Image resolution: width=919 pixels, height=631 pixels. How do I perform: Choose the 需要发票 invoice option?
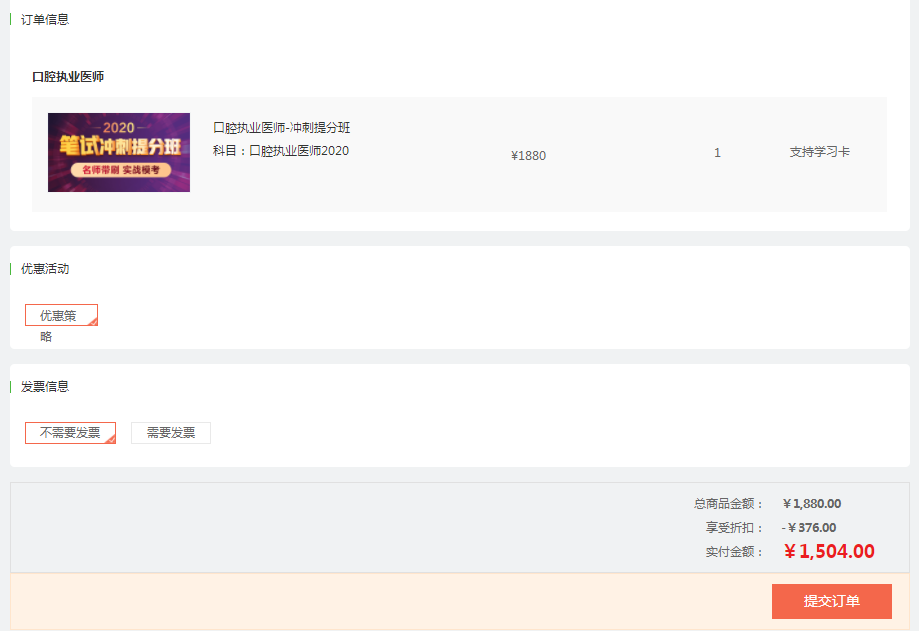tap(171, 433)
